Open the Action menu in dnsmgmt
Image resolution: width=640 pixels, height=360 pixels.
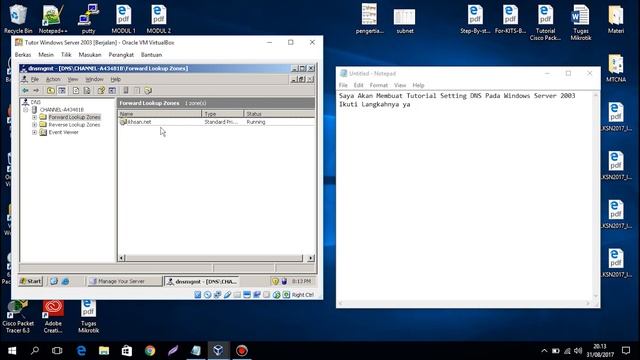53,79
